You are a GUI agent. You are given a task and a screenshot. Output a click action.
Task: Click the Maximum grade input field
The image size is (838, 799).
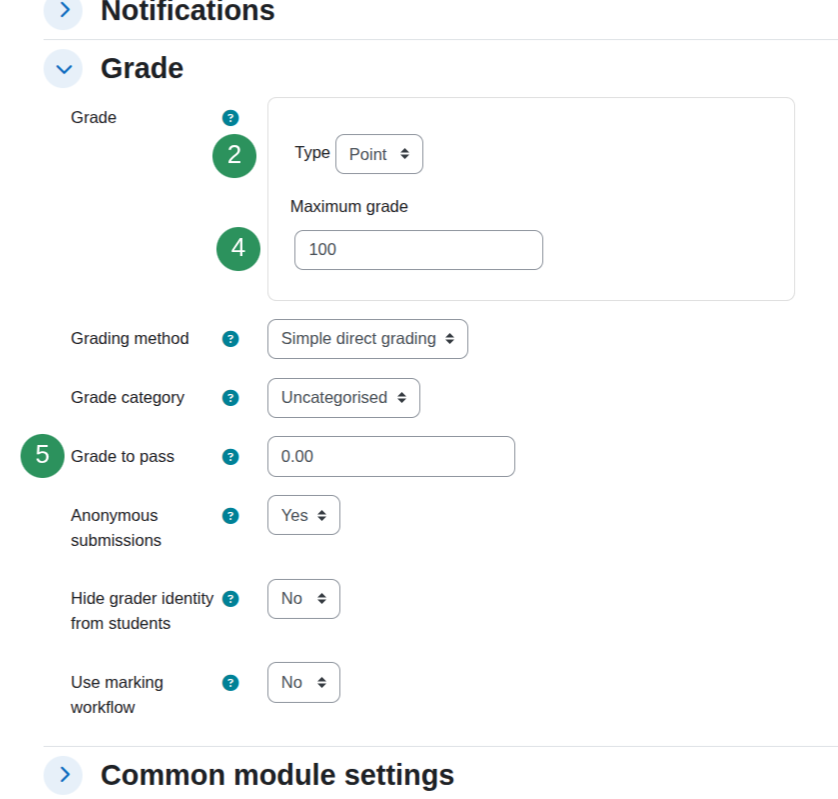(418, 250)
